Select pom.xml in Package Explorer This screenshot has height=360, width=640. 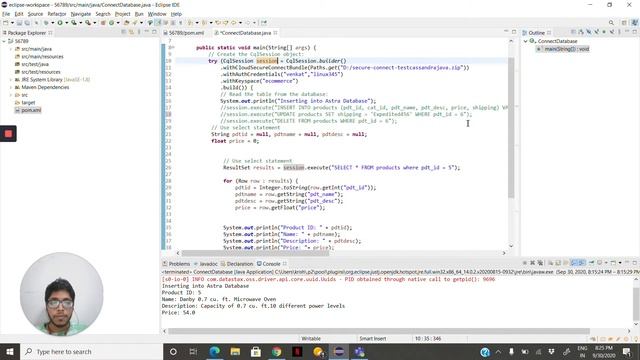[31, 110]
